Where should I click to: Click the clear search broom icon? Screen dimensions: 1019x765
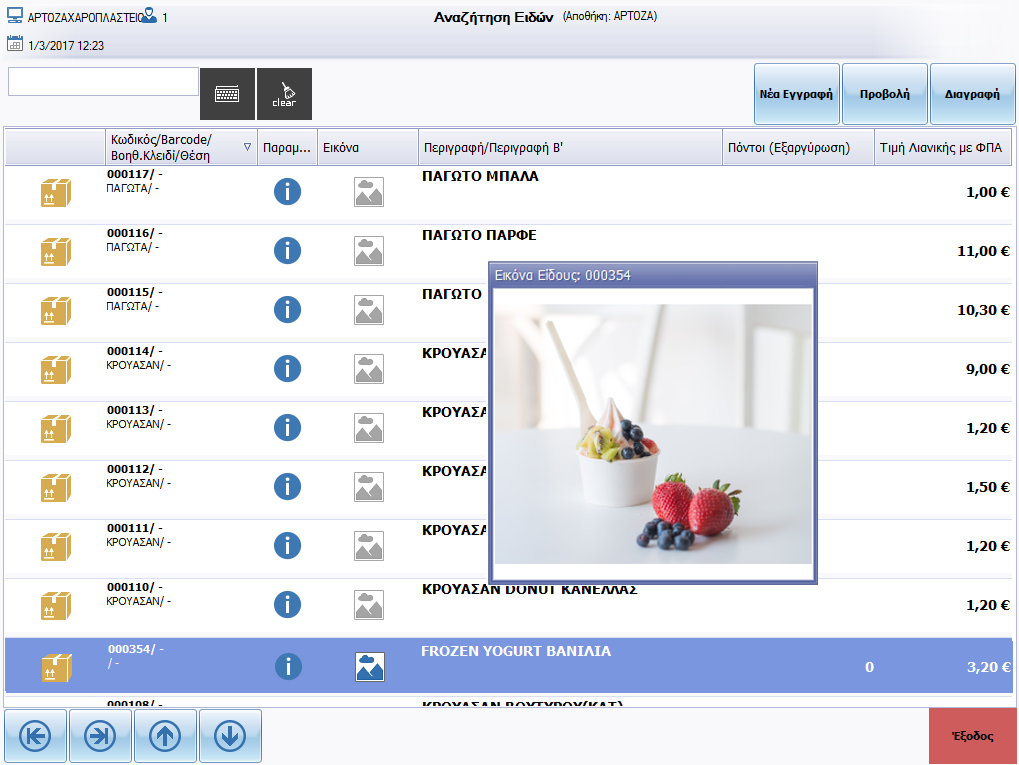[x=284, y=94]
